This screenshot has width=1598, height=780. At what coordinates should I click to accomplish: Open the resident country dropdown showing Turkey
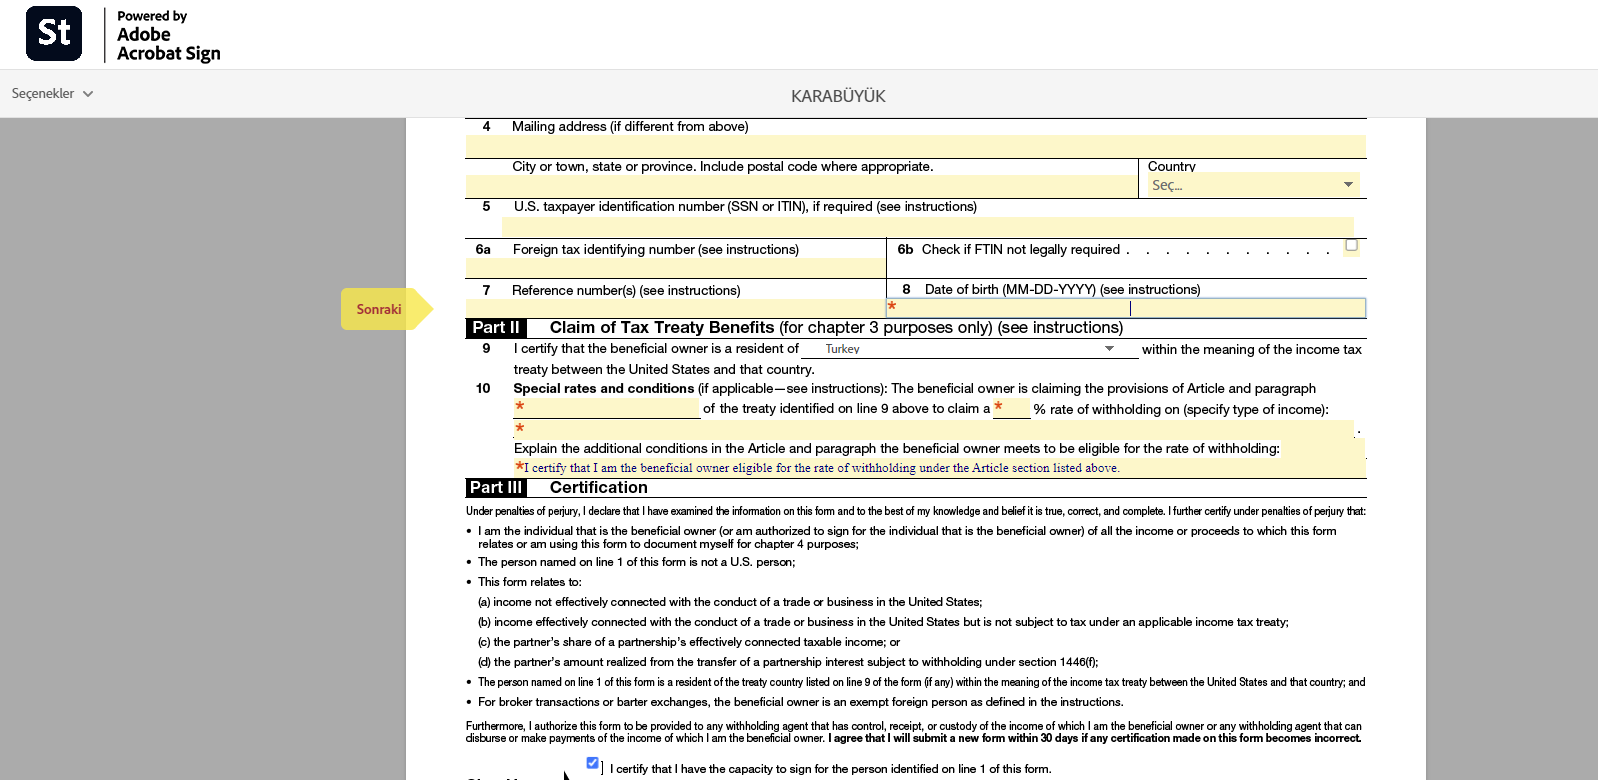pos(969,349)
